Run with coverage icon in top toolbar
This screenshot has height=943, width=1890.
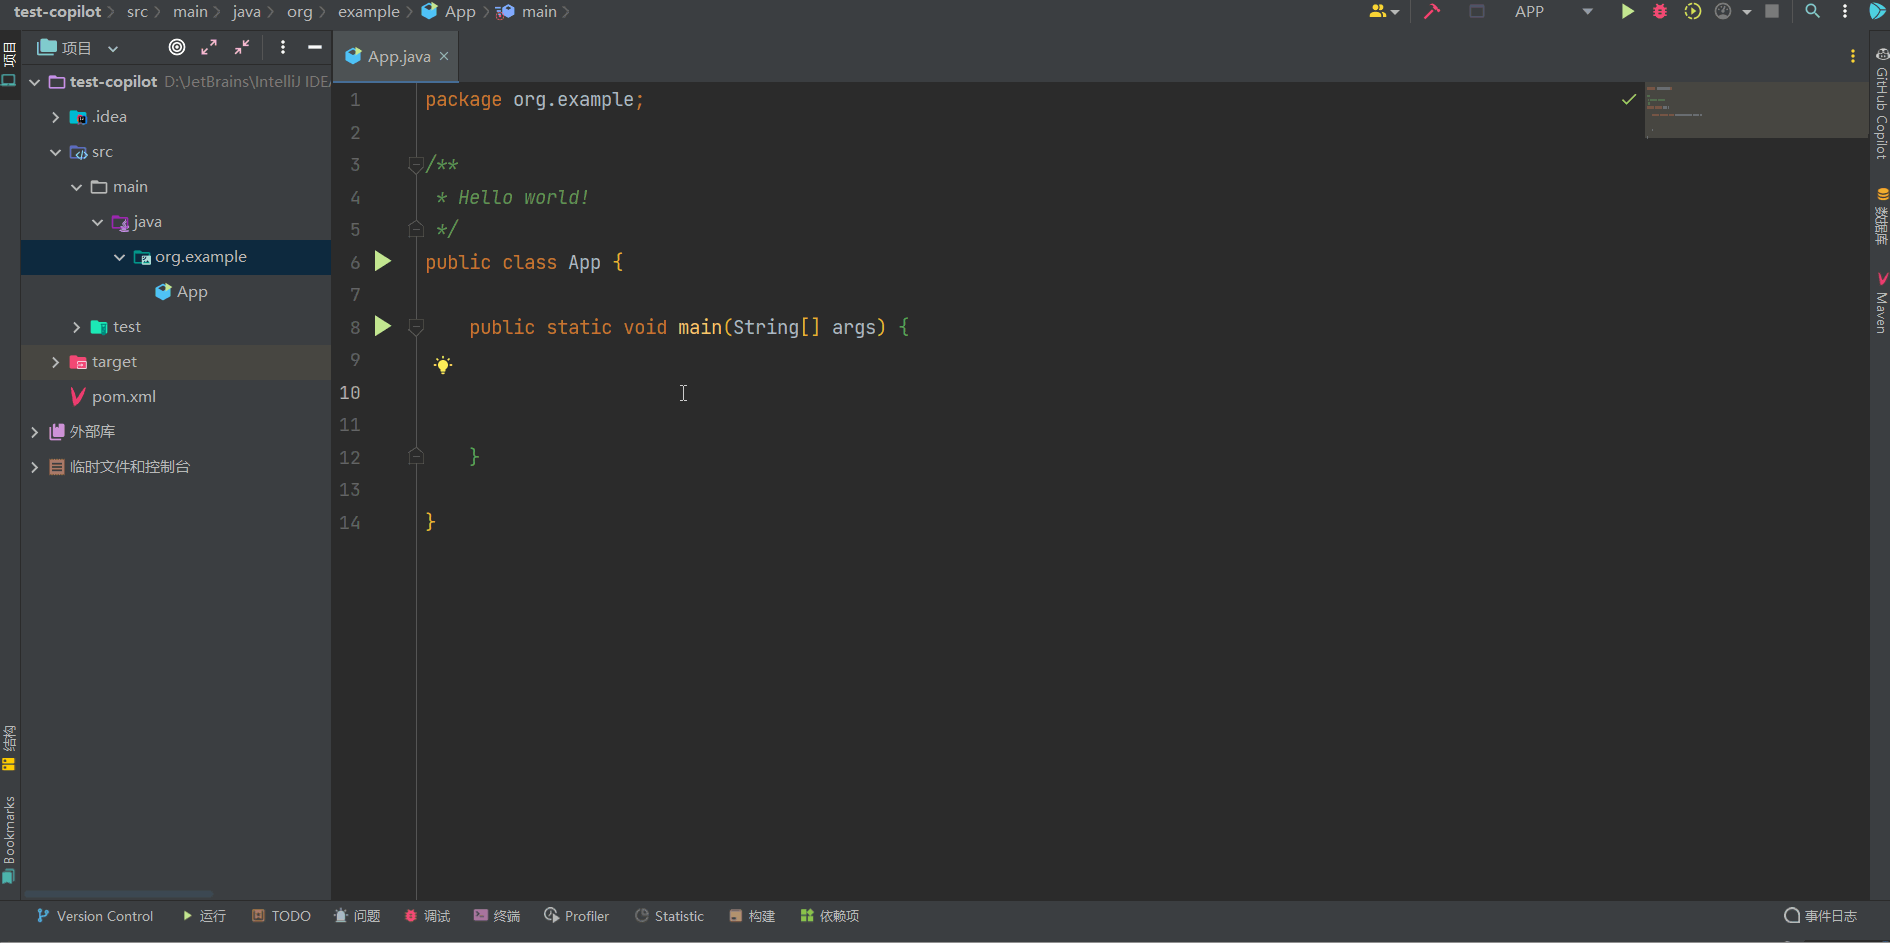pos(1692,12)
